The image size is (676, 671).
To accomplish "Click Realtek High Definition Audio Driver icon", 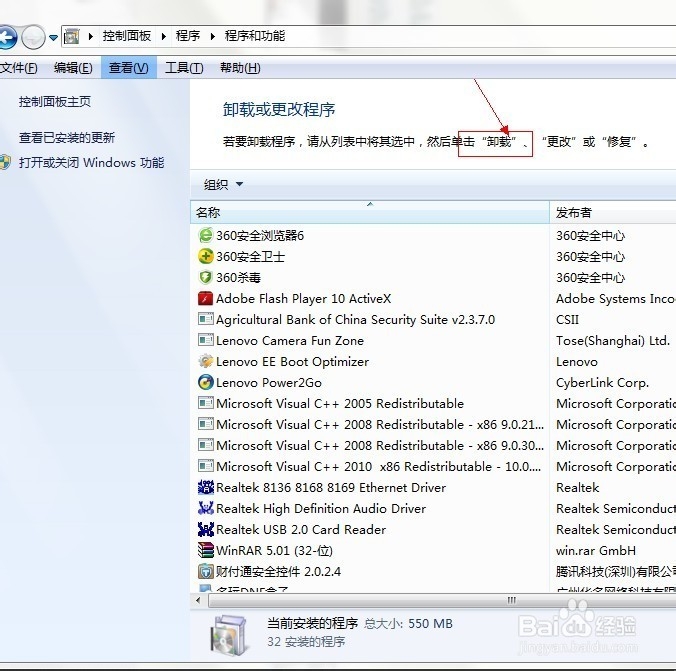I will coord(205,508).
